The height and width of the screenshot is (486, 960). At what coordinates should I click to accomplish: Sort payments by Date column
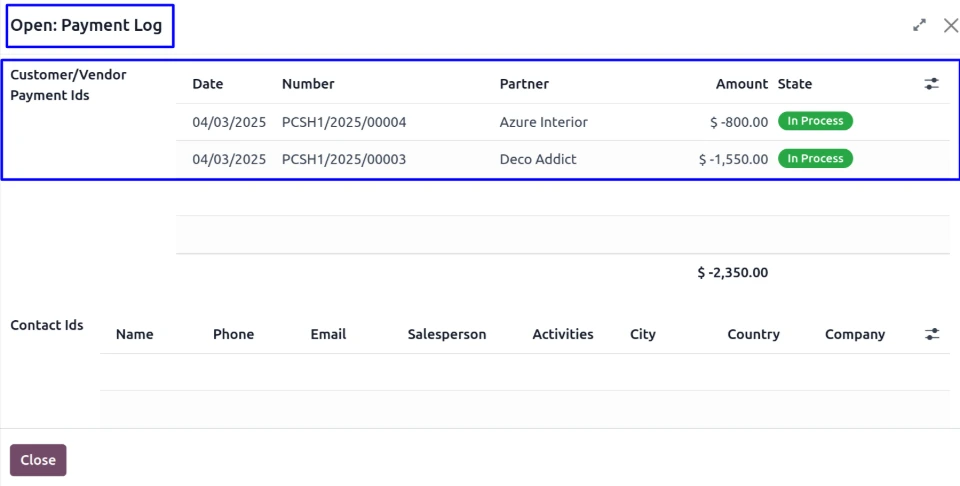tap(208, 84)
